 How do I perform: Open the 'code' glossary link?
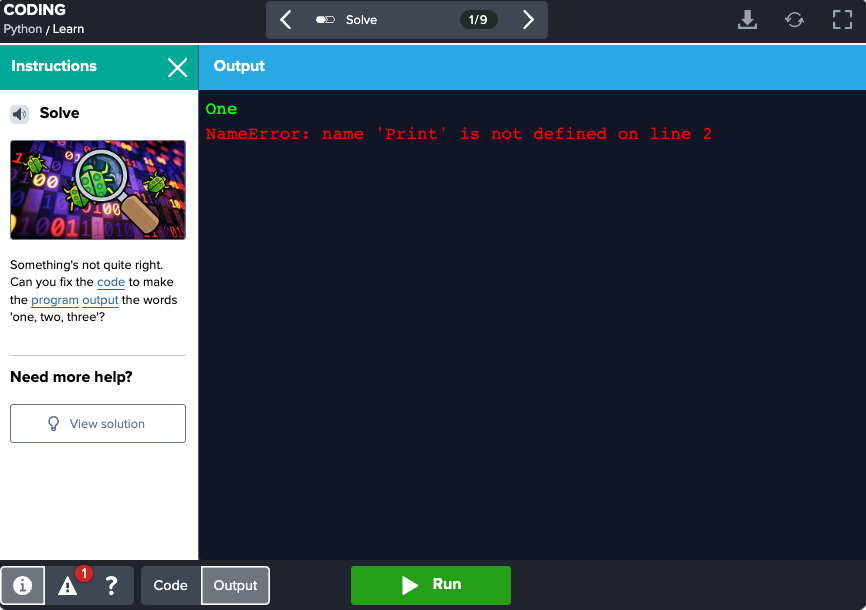[111, 283]
